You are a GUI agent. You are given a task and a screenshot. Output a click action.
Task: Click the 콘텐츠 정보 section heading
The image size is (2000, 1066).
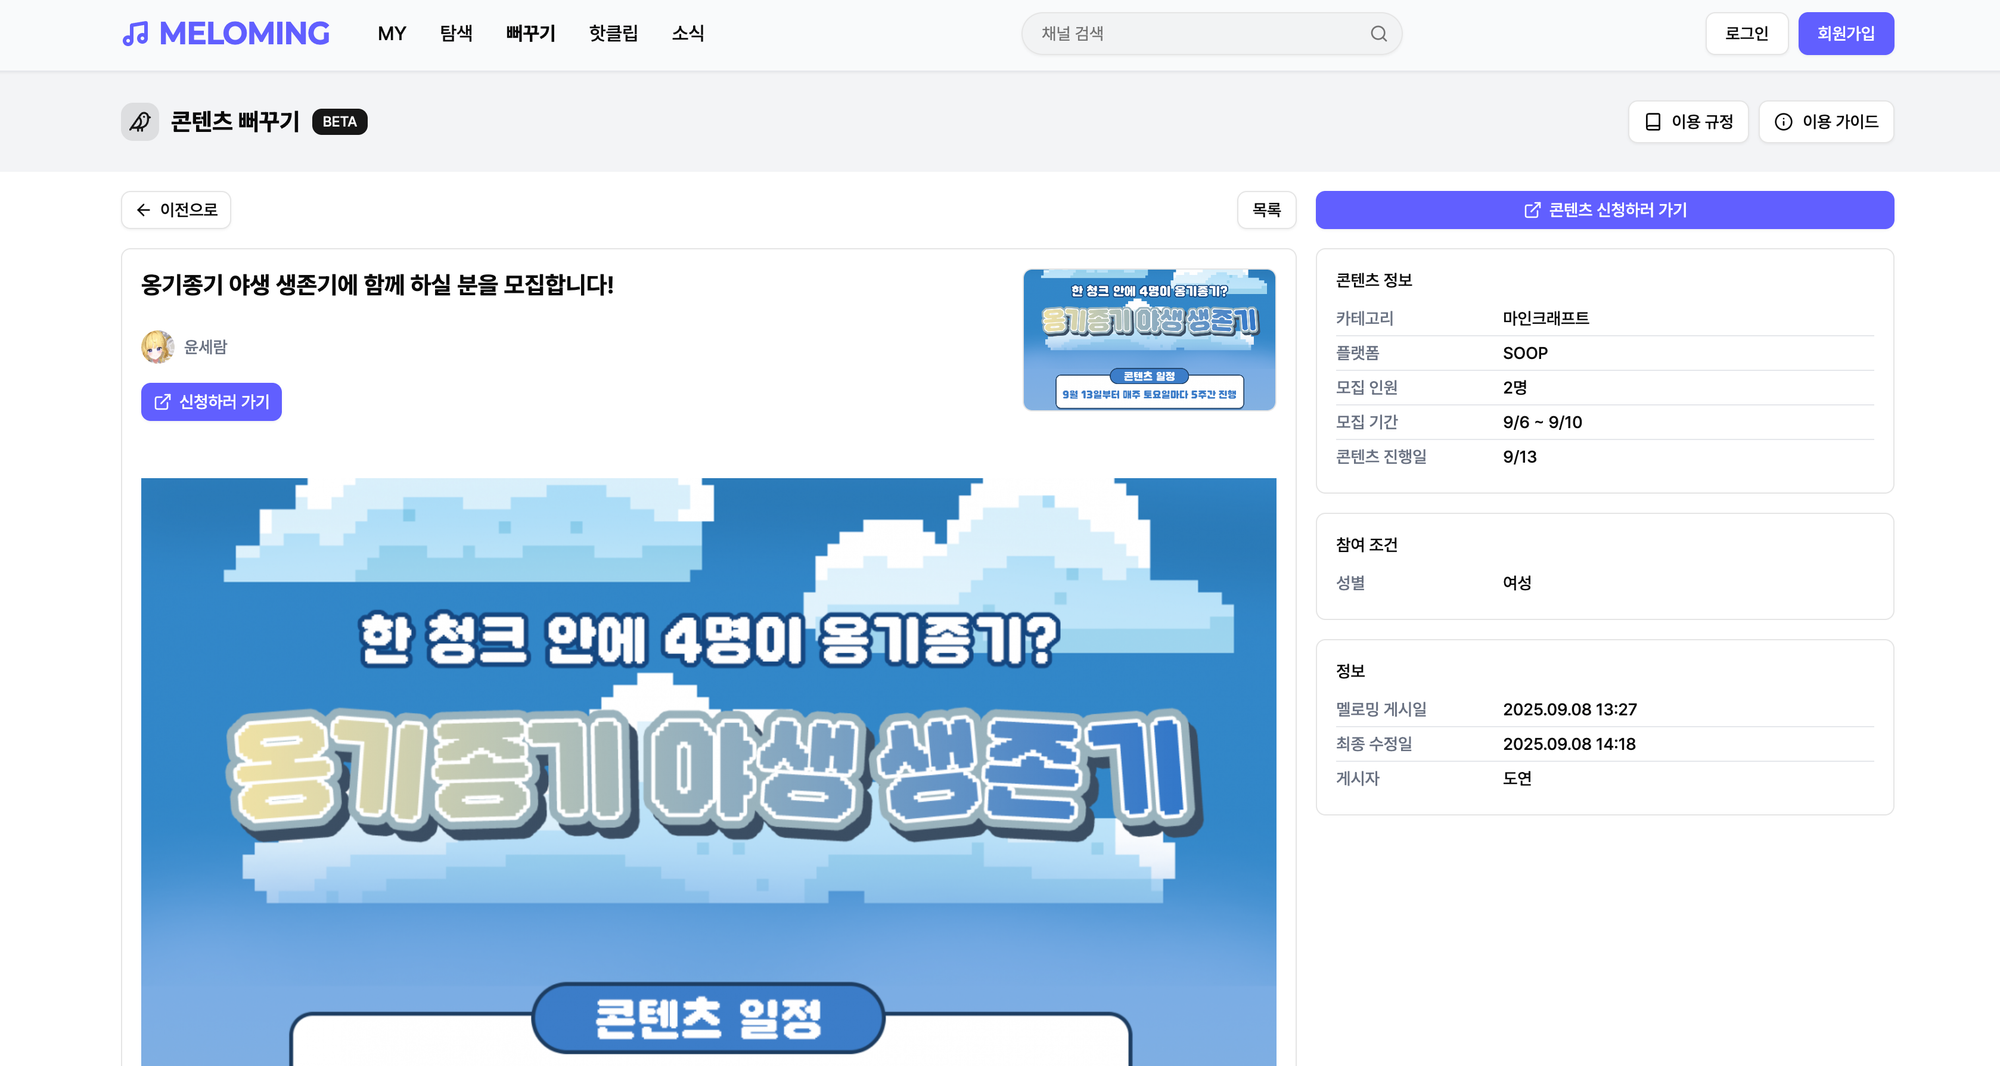tap(1374, 281)
